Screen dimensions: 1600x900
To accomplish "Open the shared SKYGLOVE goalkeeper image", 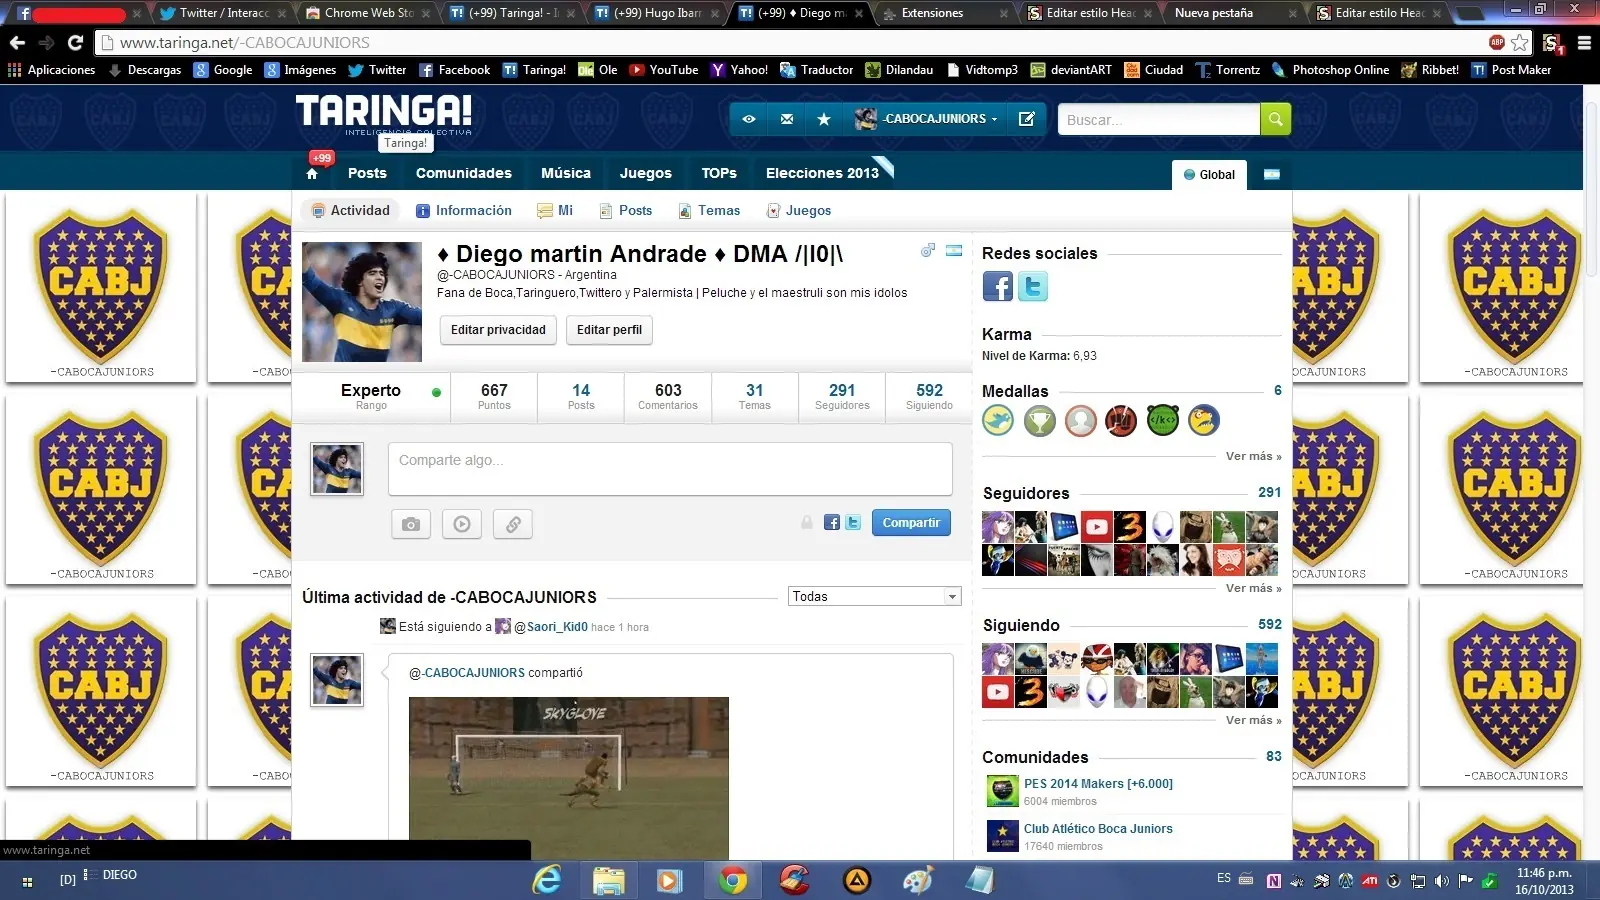I will pyautogui.click(x=569, y=777).
